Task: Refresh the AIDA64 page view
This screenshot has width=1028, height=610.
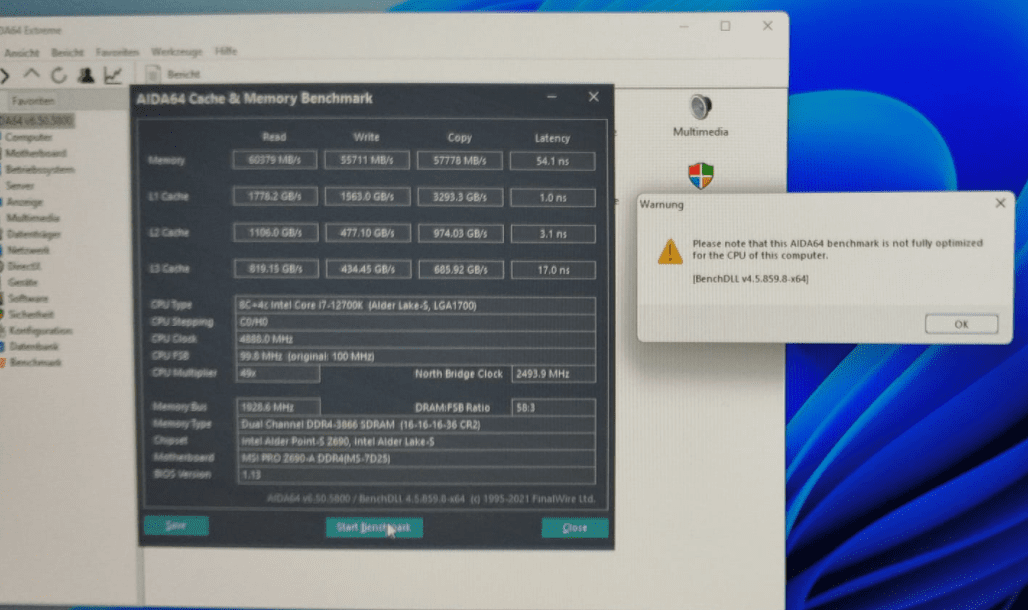Action: pos(59,75)
